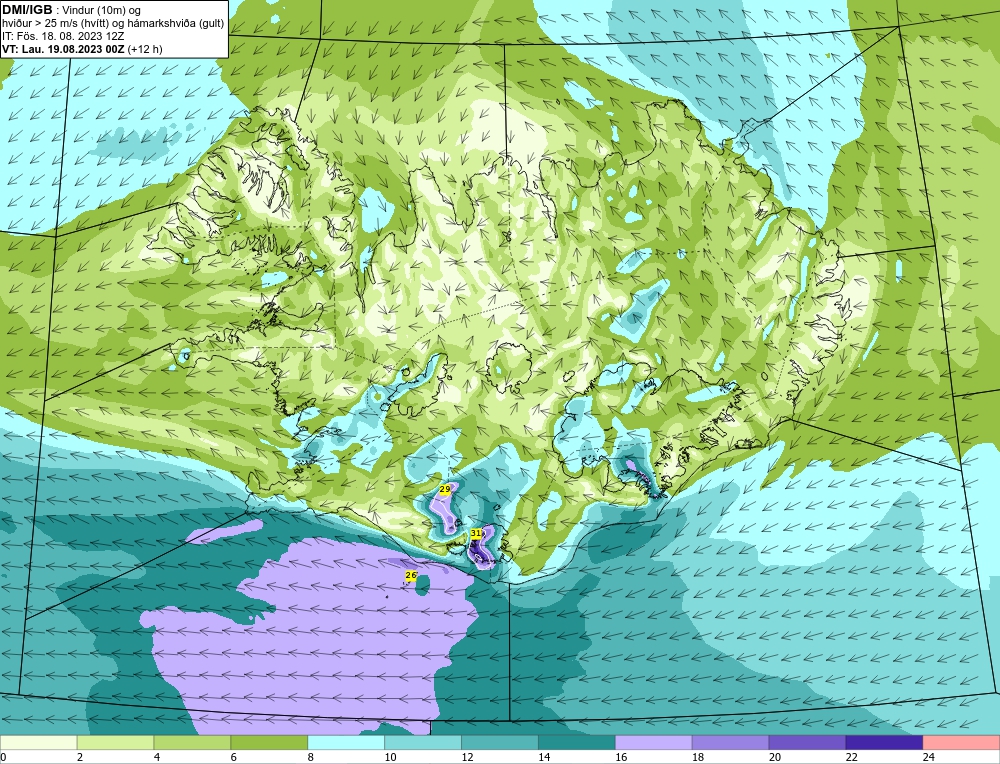Click the yellow gust label 31

pyautogui.click(x=476, y=533)
